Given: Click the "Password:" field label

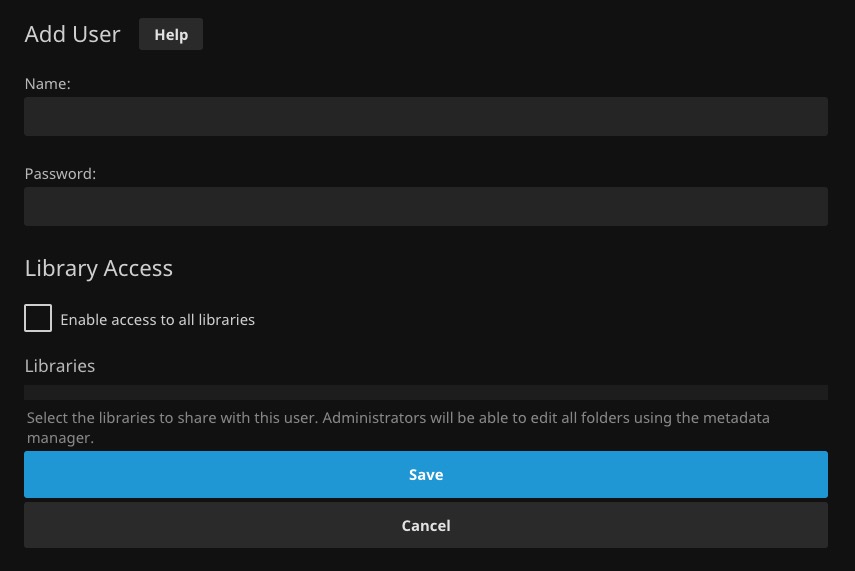Looking at the screenshot, I should 60,173.
